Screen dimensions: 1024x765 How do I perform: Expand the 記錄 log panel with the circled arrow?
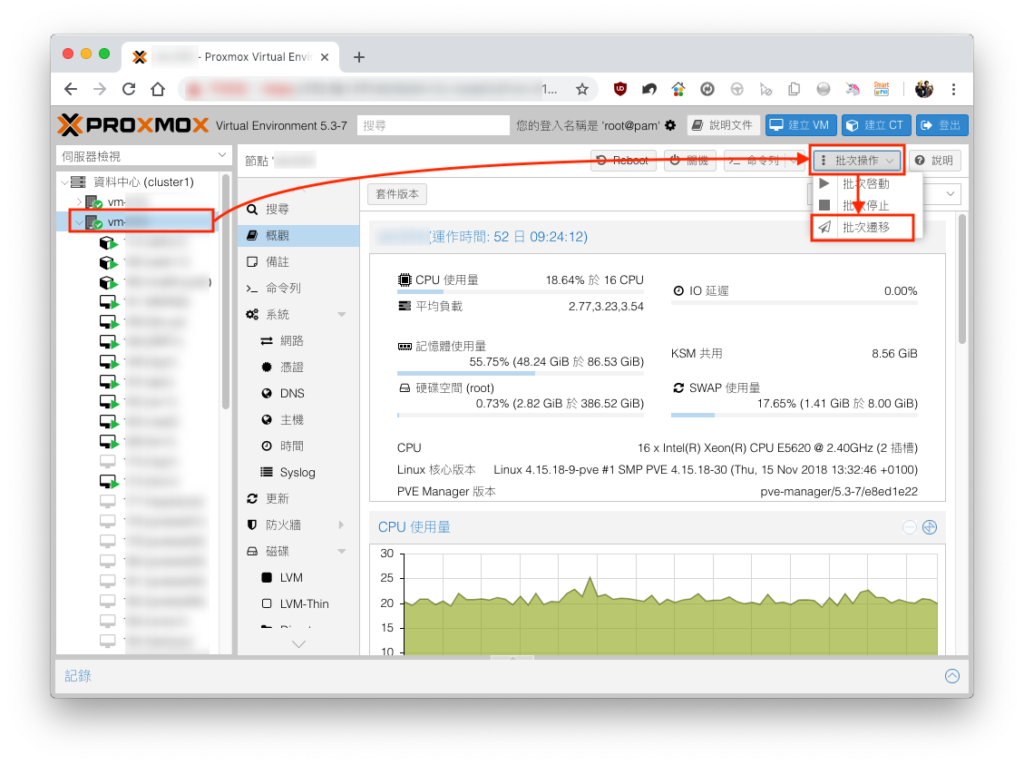coord(952,676)
